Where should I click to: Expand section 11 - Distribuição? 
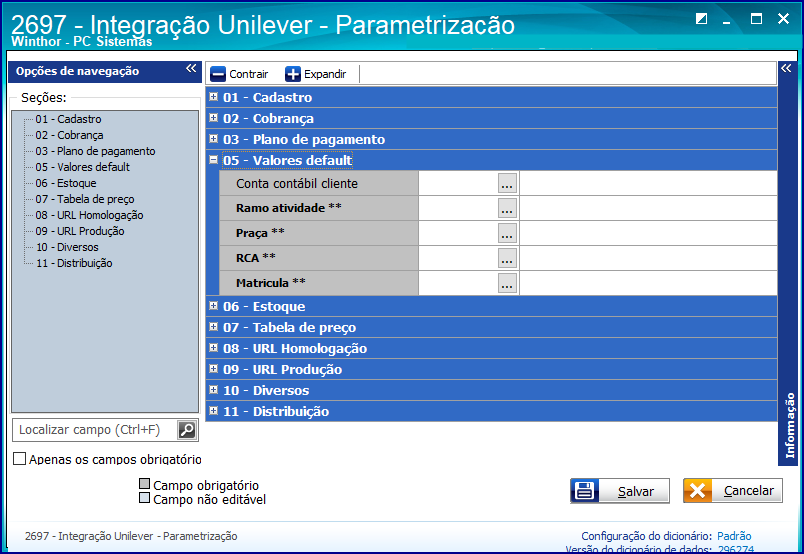[x=214, y=411]
